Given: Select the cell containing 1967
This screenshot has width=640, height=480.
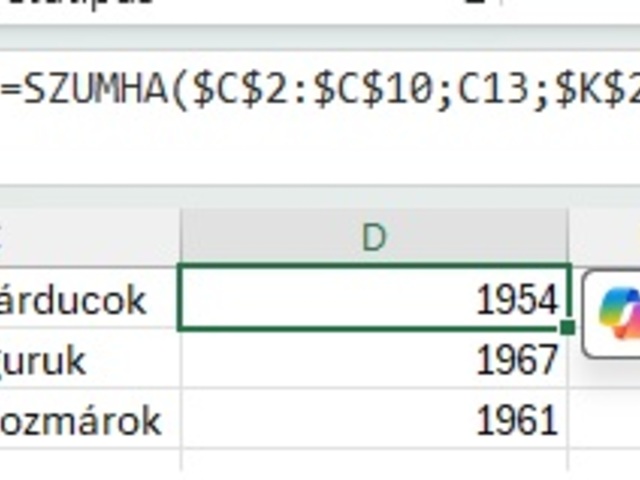Looking at the screenshot, I should pyautogui.click(x=374, y=358).
